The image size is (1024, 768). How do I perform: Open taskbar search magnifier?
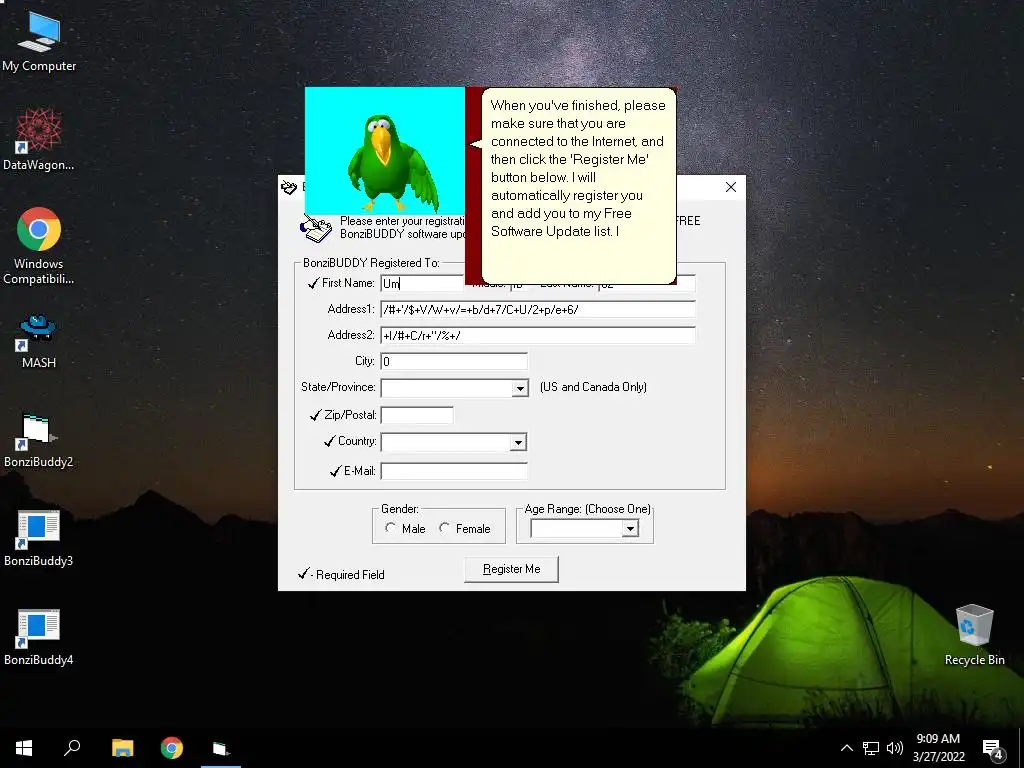72,748
